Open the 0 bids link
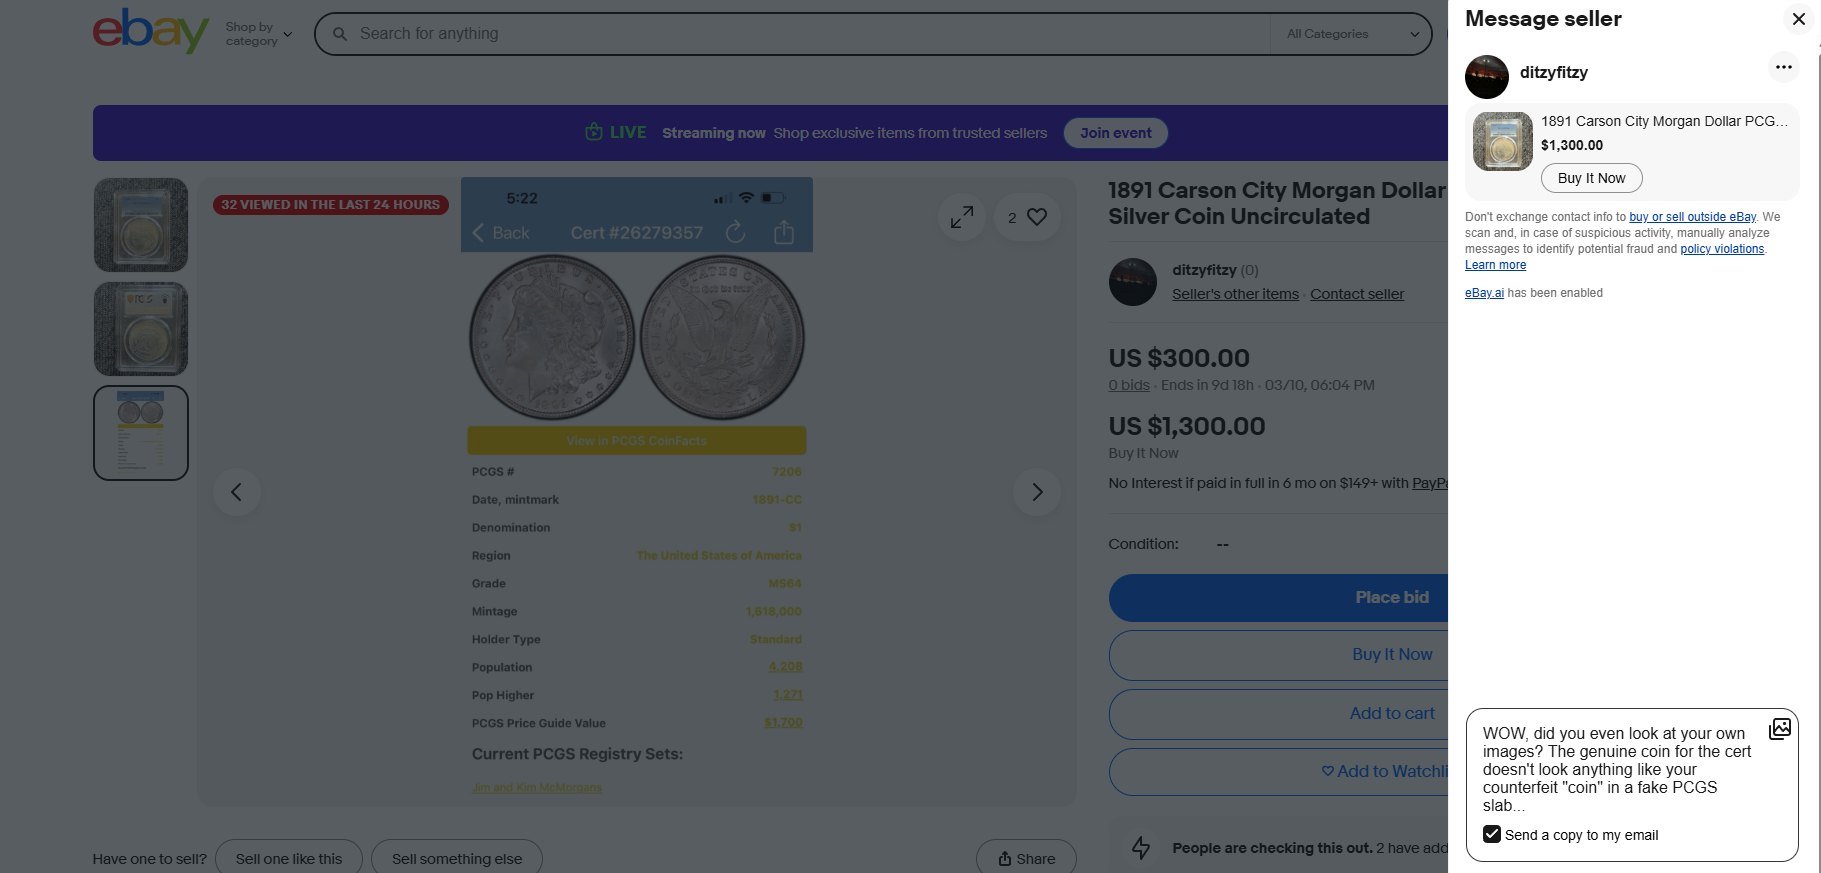This screenshot has height=873, width=1821. tap(1129, 385)
